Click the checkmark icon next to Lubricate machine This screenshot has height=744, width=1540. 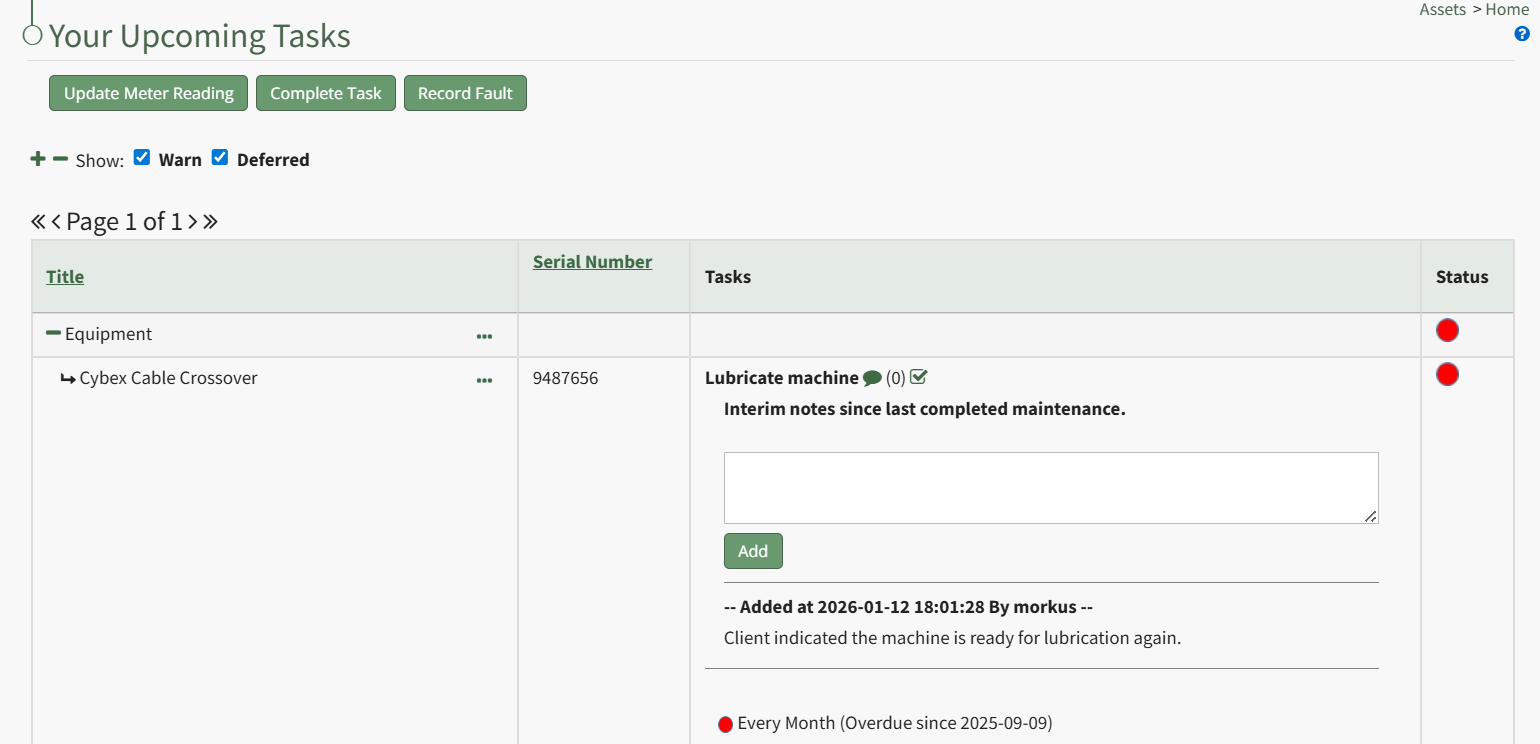(919, 377)
